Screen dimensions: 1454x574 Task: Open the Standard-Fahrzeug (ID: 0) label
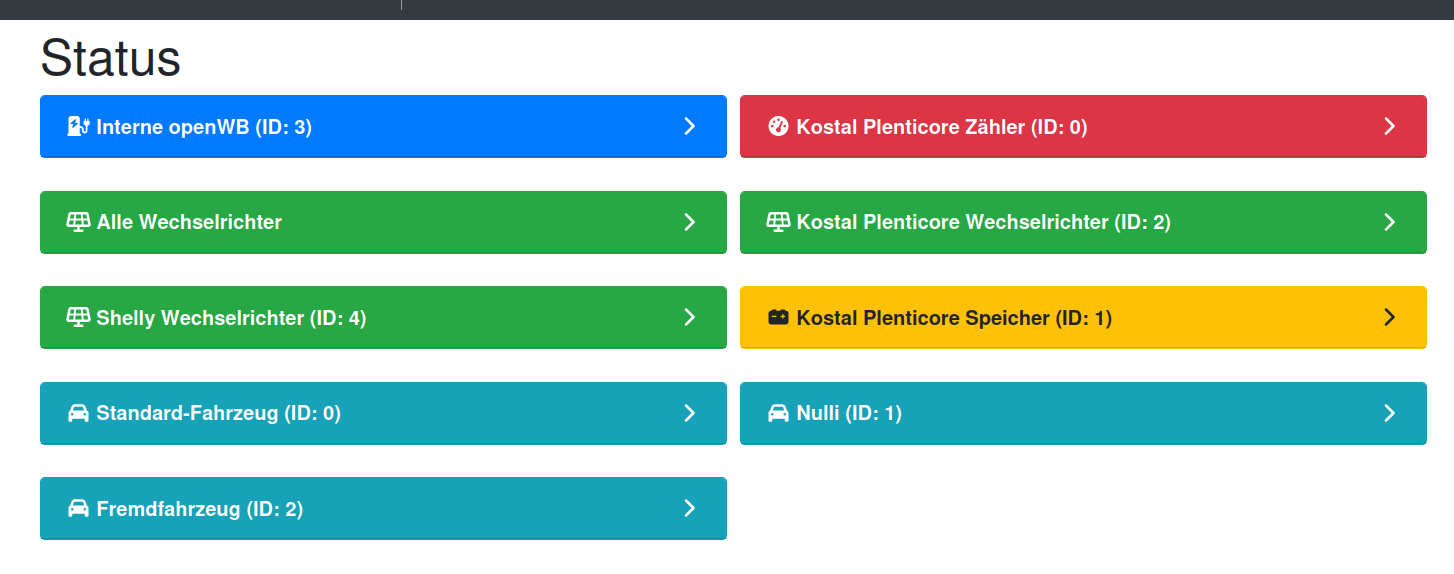coord(219,413)
